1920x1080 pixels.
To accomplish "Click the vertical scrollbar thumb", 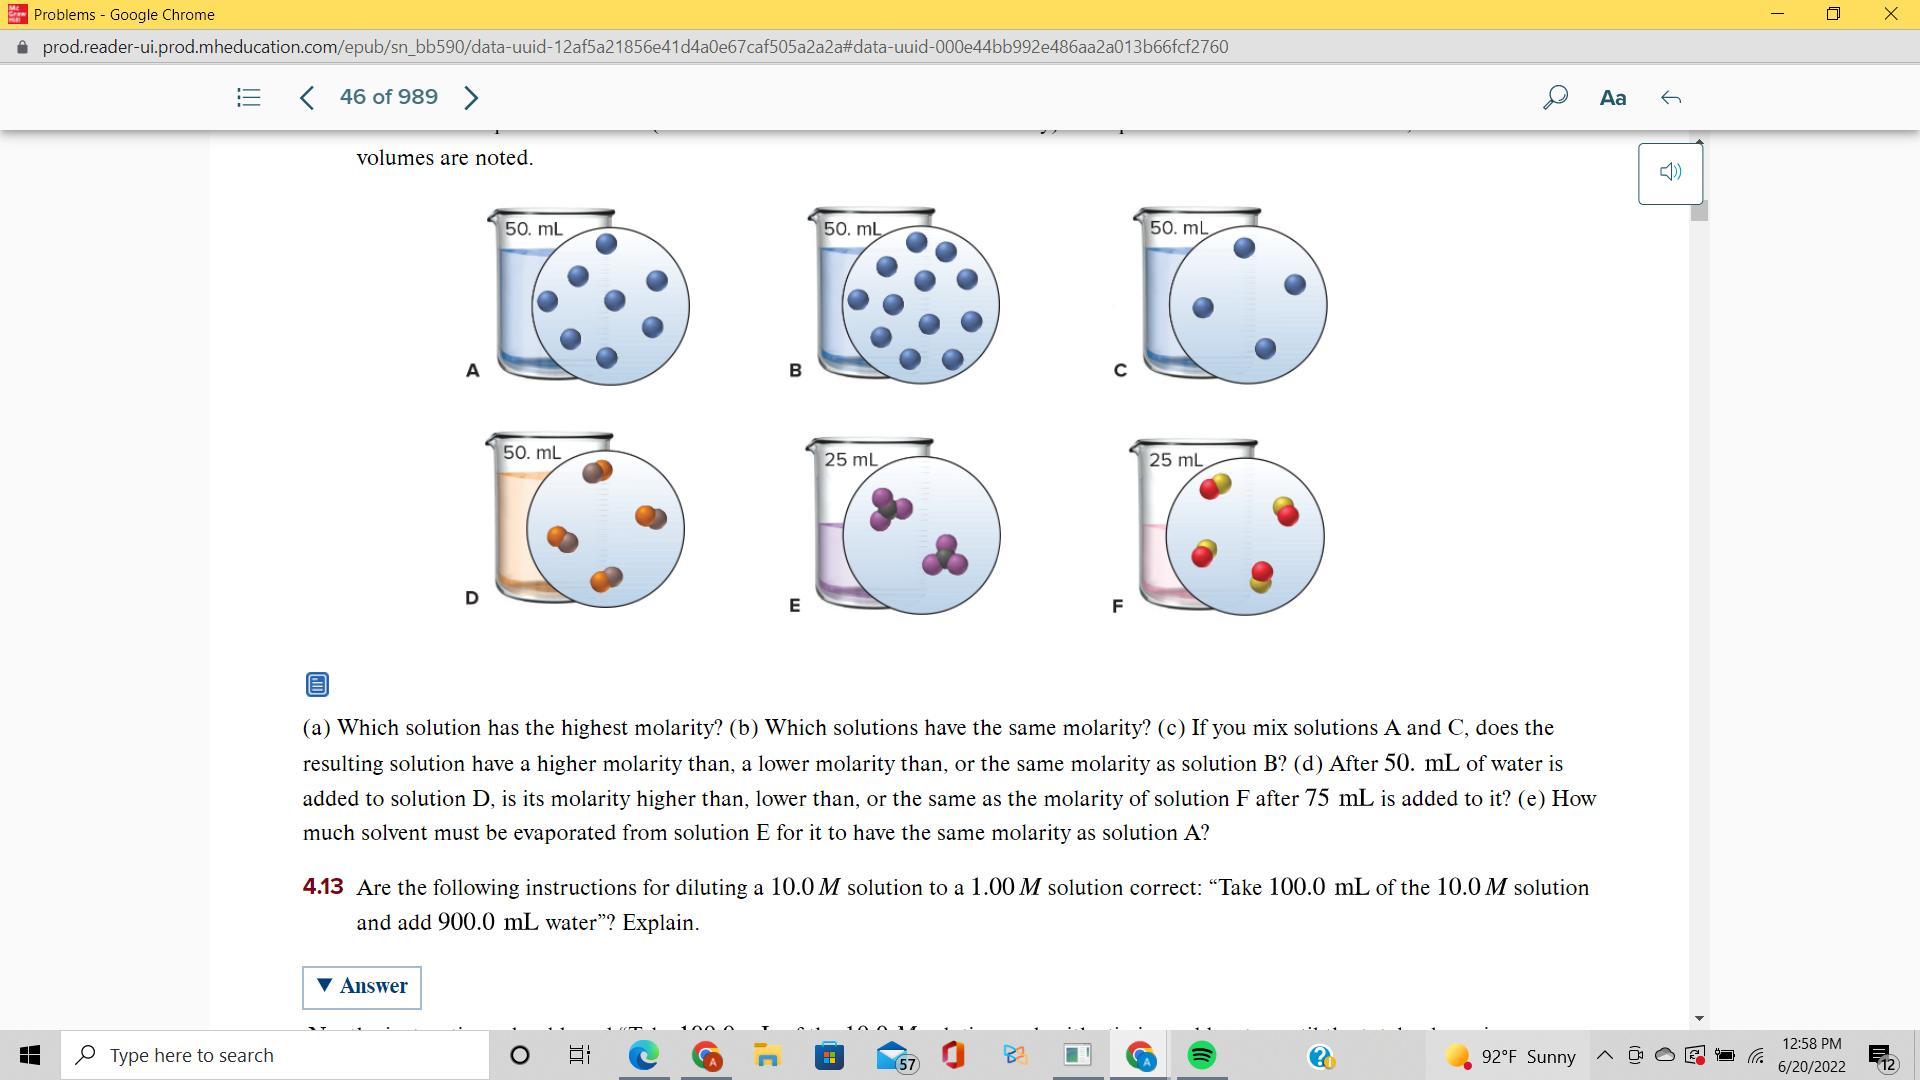I will (x=1698, y=210).
